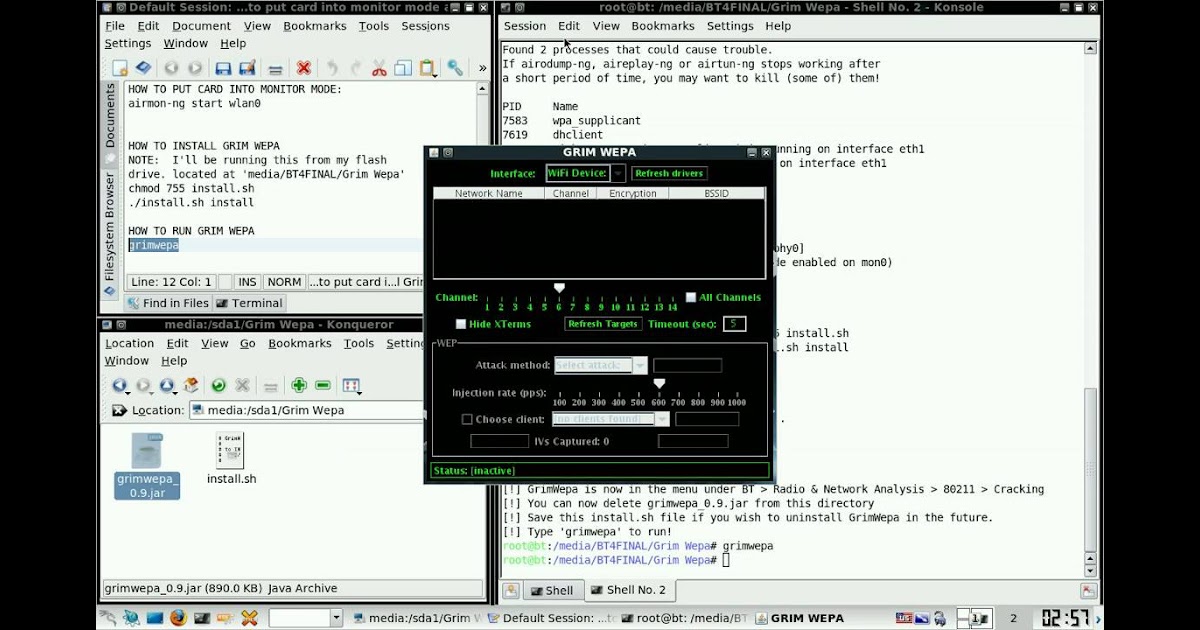
Task: Click the New document icon in Kate toolbar
Action: (x=120, y=68)
